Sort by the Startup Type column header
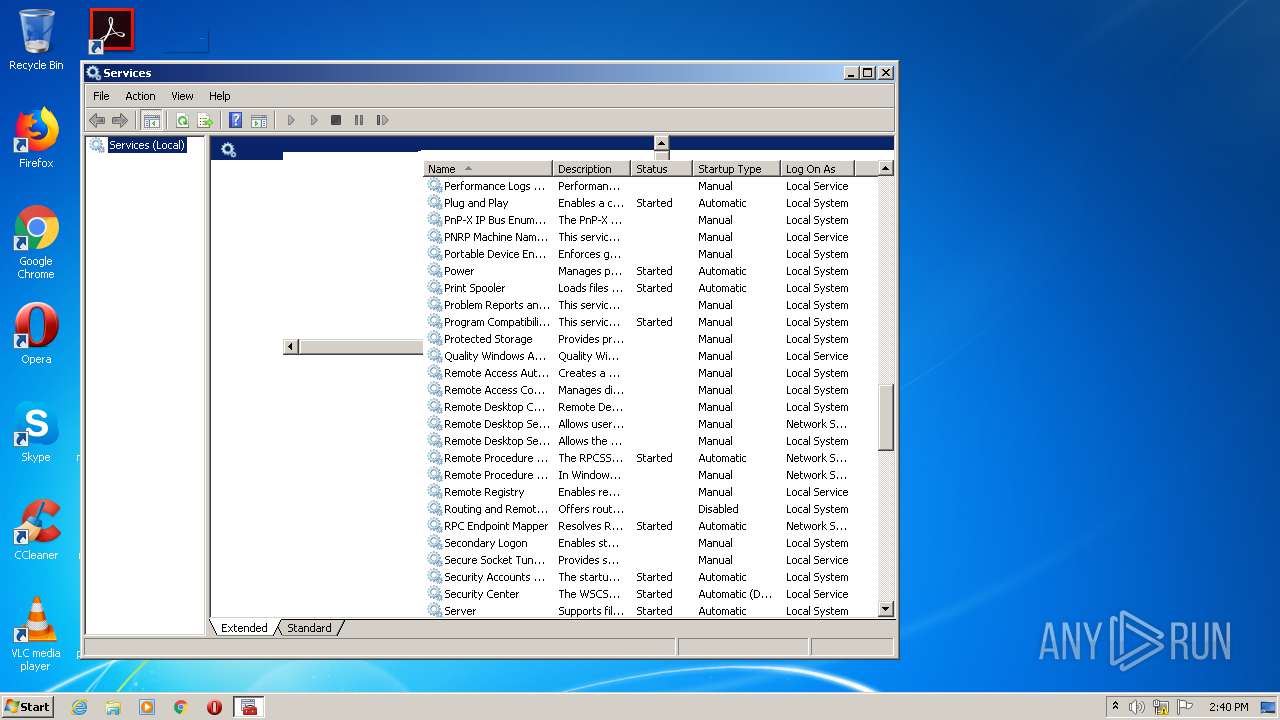The height and width of the screenshot is (720, 1280). (736, 169)
